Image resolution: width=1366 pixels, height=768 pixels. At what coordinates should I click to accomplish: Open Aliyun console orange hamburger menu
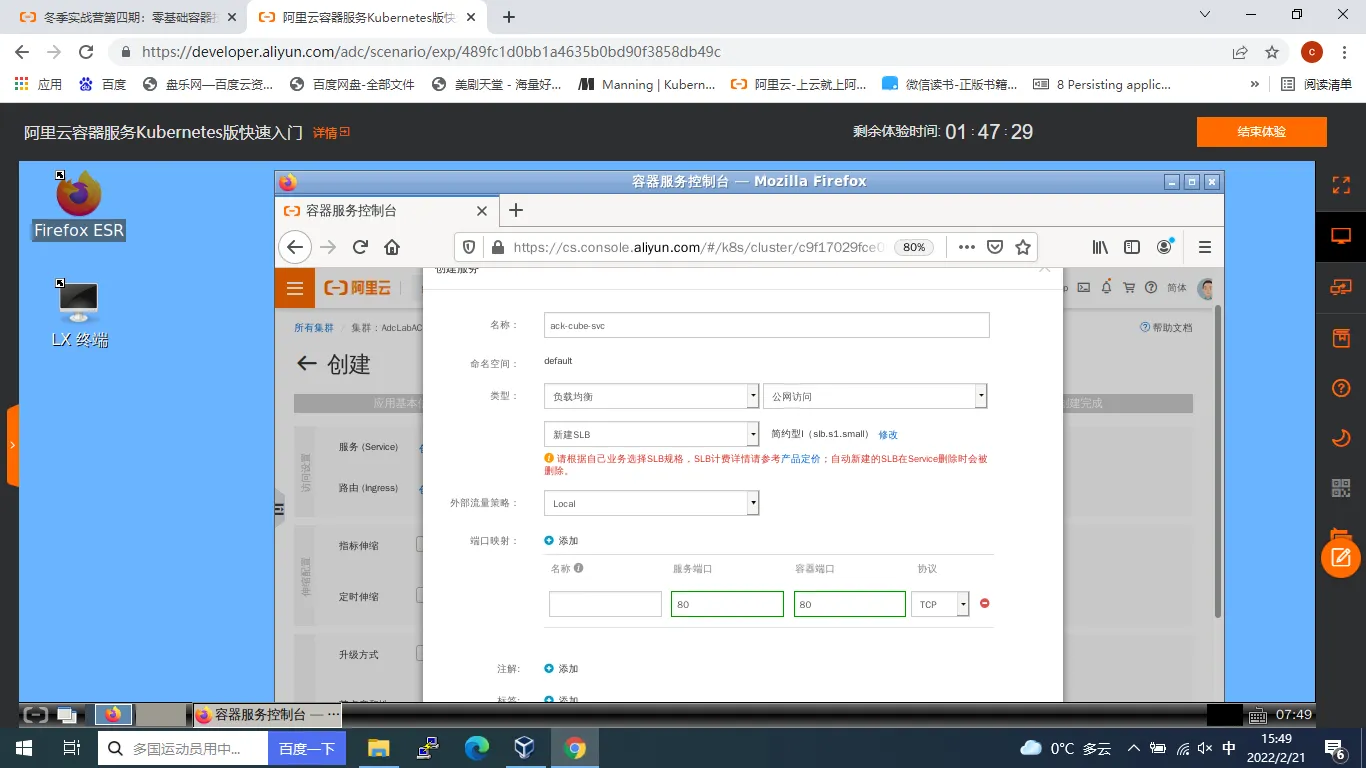point(294,288)
